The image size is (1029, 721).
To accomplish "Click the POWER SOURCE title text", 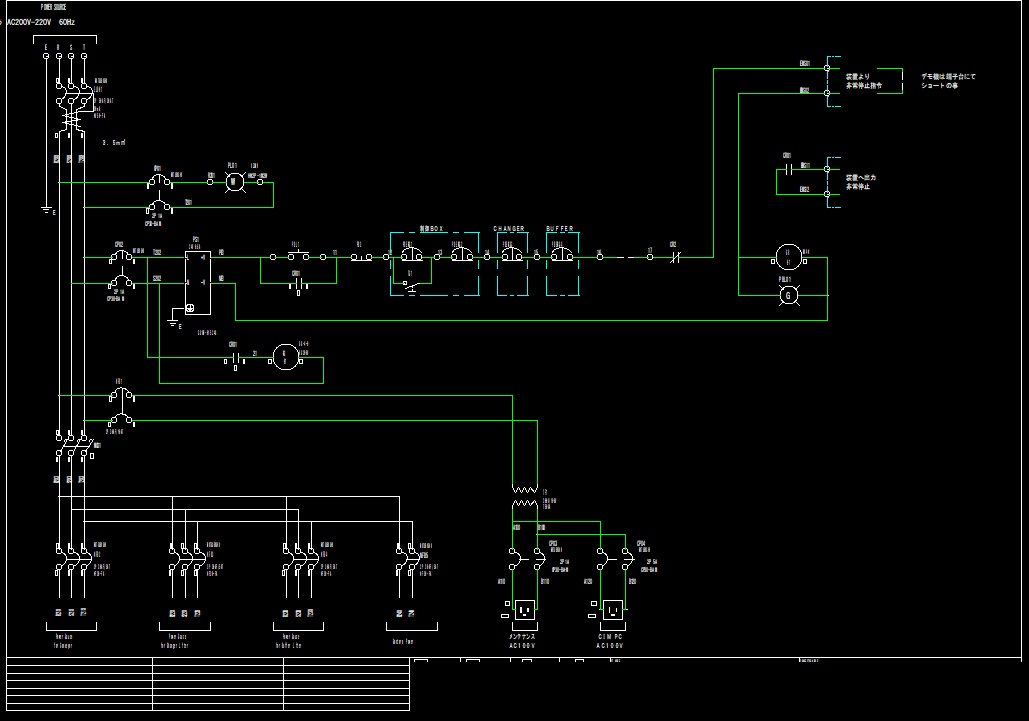I will [54, 7].
